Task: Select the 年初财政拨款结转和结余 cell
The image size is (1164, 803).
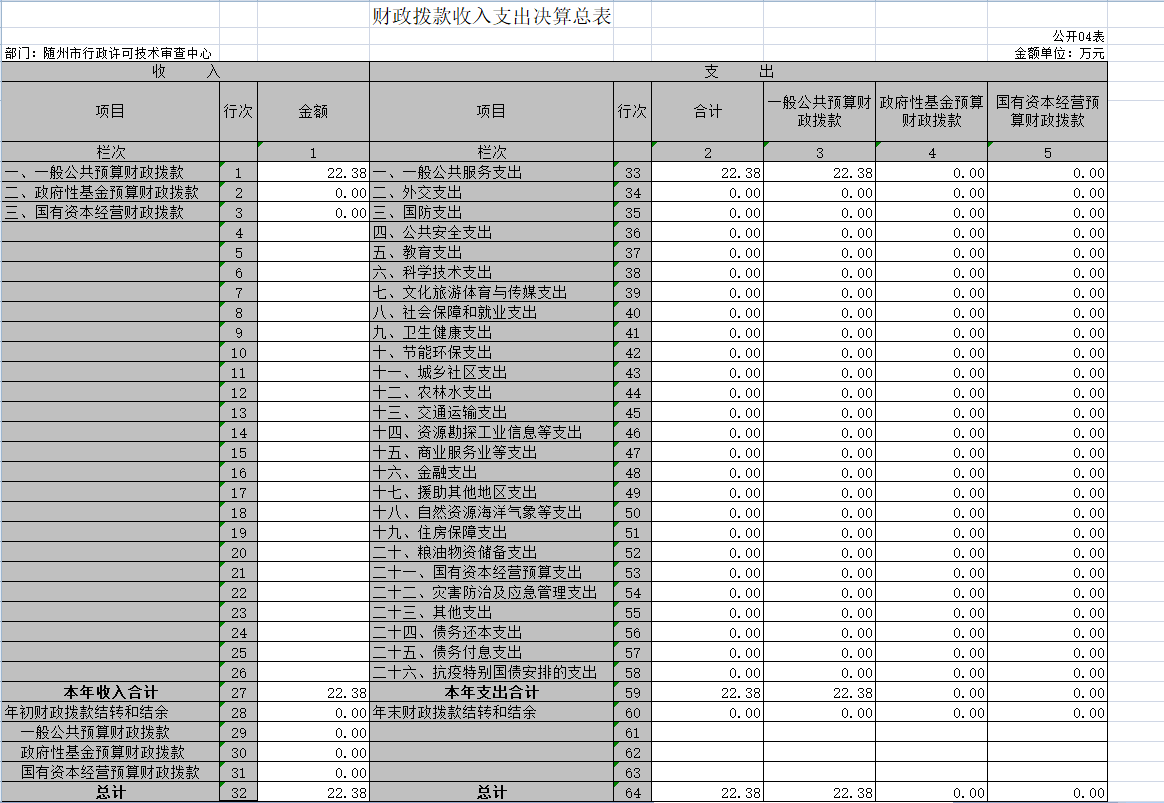Action: 86,713
